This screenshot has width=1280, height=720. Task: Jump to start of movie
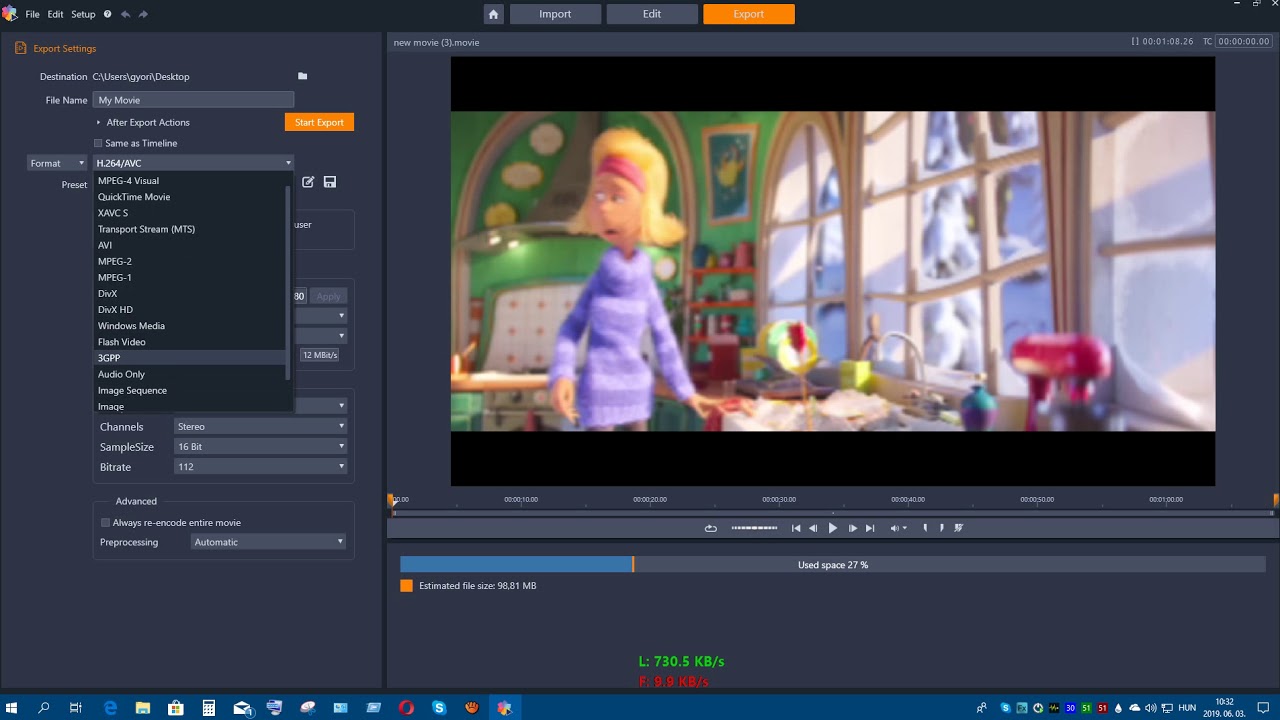coord(796,528)
